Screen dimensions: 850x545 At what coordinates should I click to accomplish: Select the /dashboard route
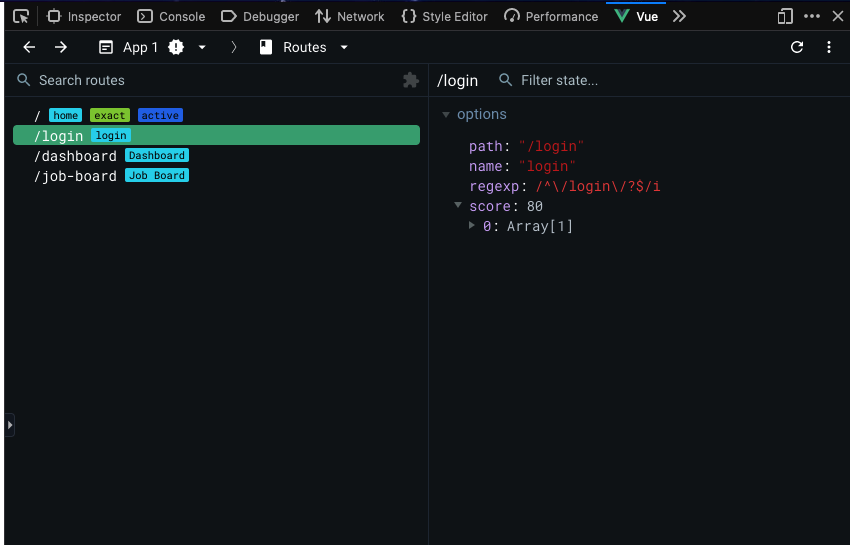pyautogui.click(x=75, y=156)
